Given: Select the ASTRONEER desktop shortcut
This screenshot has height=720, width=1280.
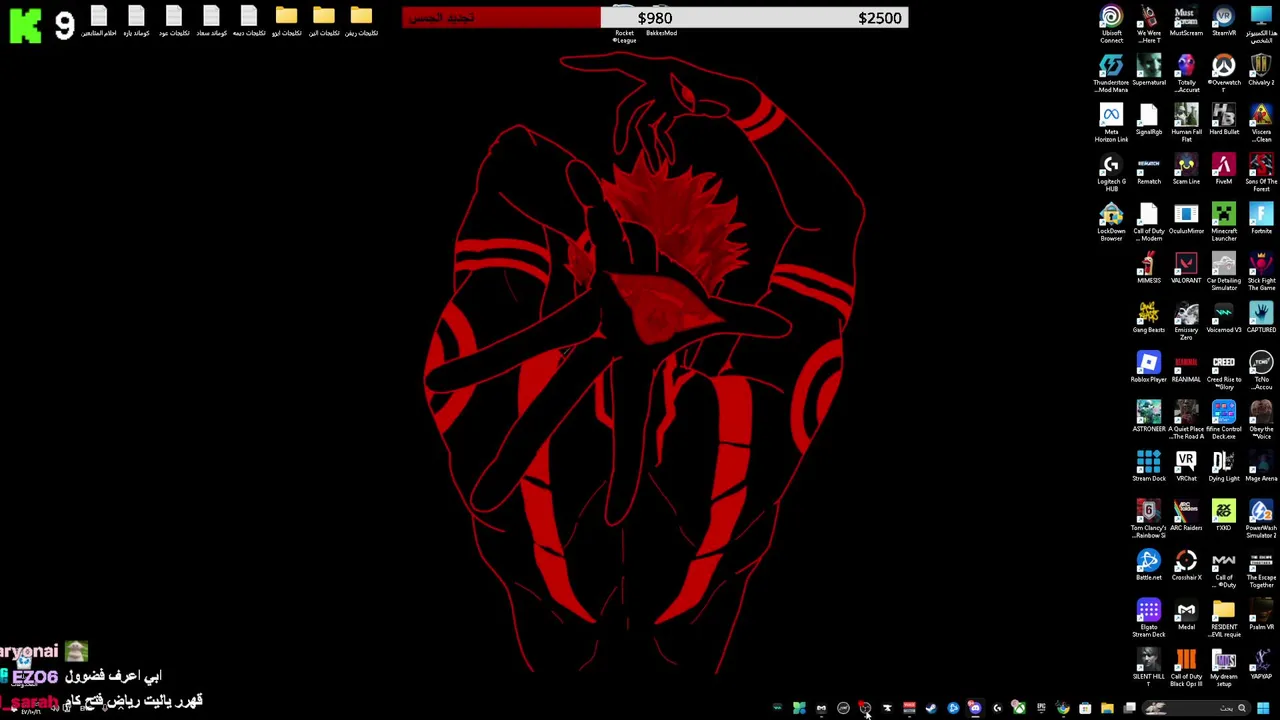Looking at the screenshot, I should (1149, 418).
